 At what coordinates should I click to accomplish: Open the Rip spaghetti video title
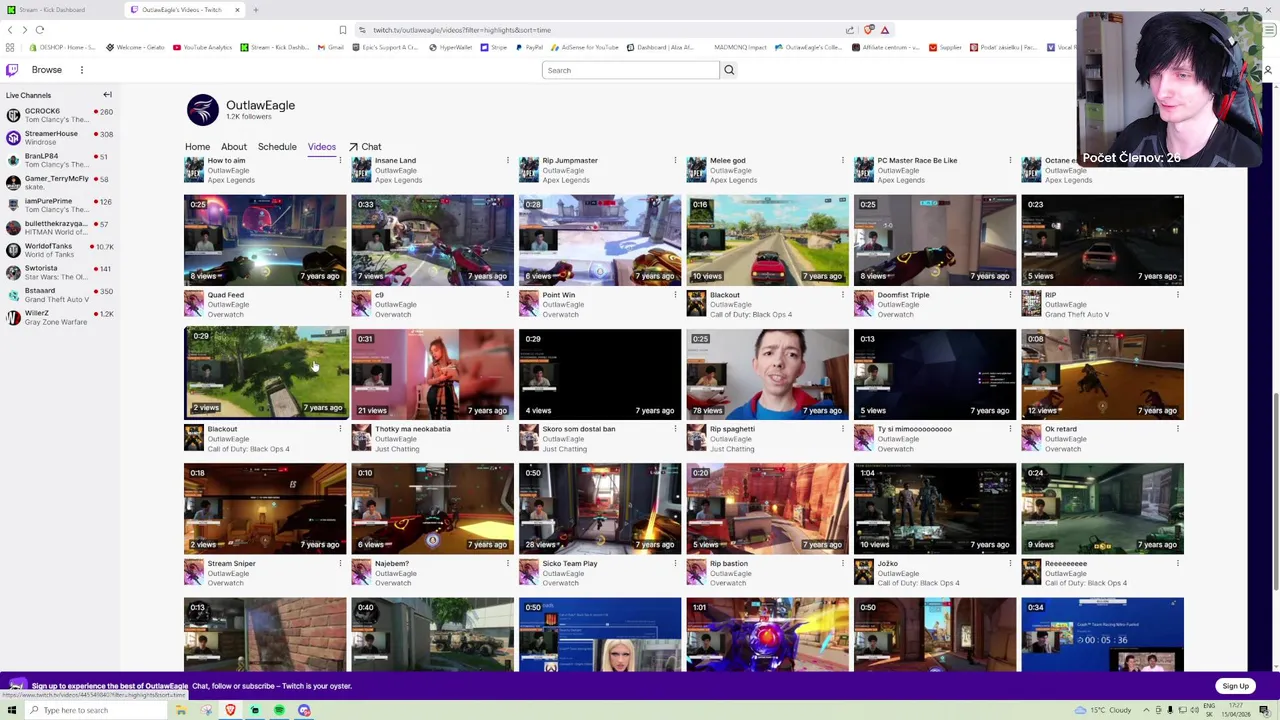pos(732,429)
